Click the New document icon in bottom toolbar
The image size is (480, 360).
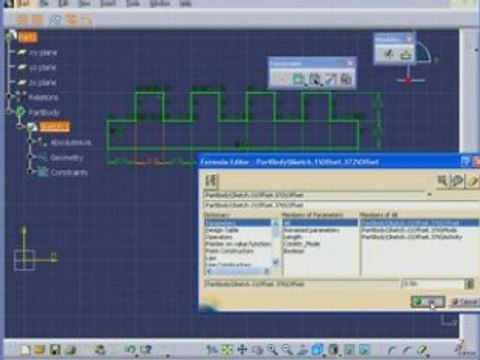point(25,350)
